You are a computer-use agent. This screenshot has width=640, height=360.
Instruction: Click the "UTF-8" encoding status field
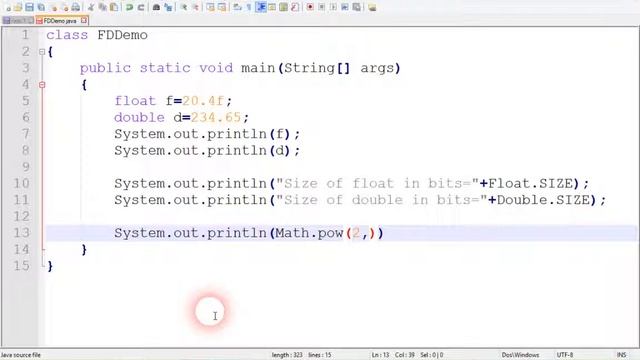tap(565, 355)
